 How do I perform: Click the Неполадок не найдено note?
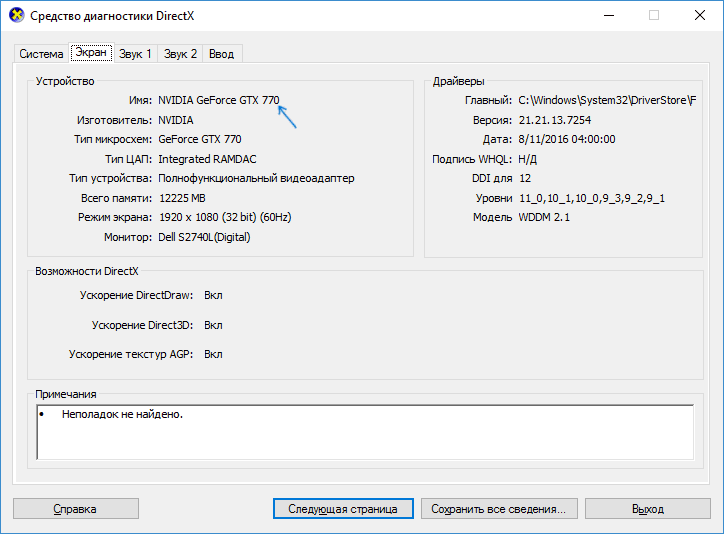pyautogui.click(x=122, y=414)
